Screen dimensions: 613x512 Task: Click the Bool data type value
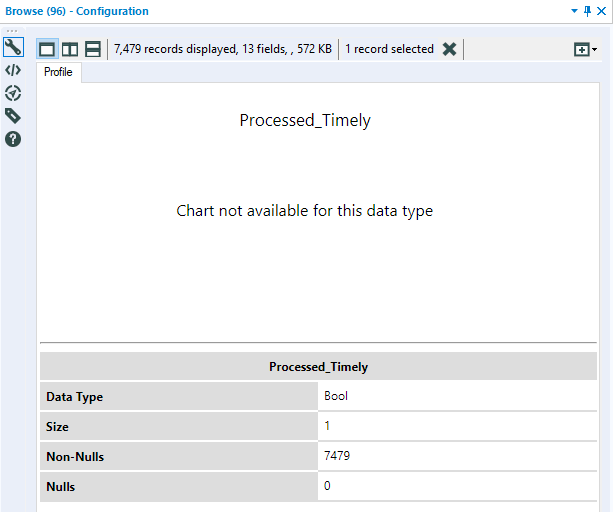(x=336, y=396)
